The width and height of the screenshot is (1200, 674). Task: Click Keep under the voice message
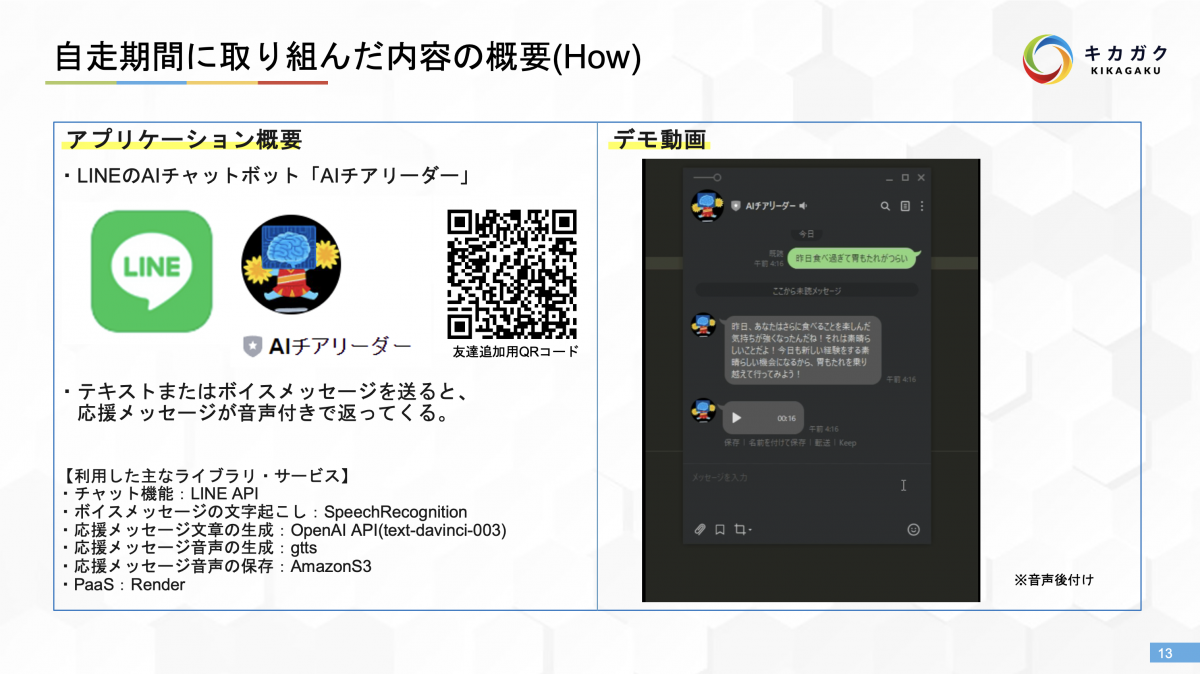(x=848, y=442)
